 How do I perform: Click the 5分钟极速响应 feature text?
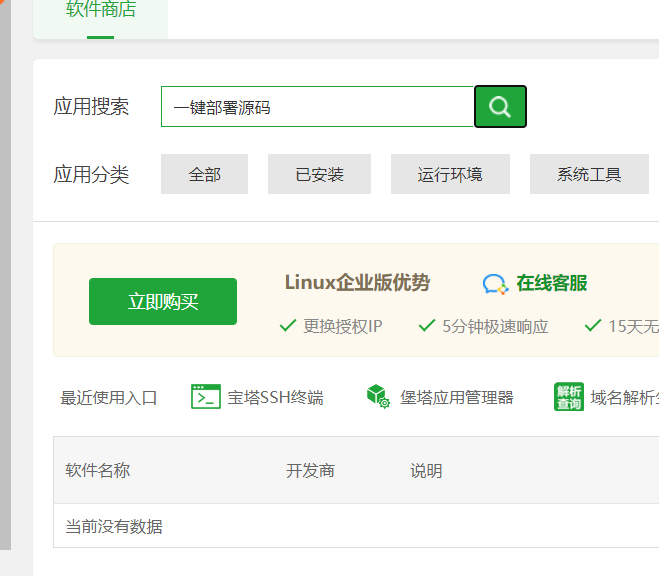(x=495, y=326)
